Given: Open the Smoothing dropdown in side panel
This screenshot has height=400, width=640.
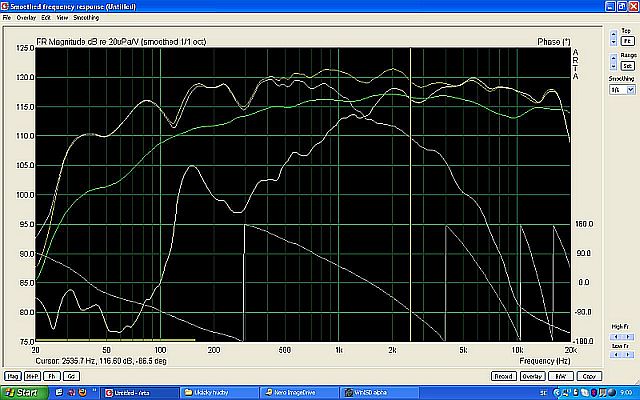Looking at the screenshot, I should pos(631,89).
